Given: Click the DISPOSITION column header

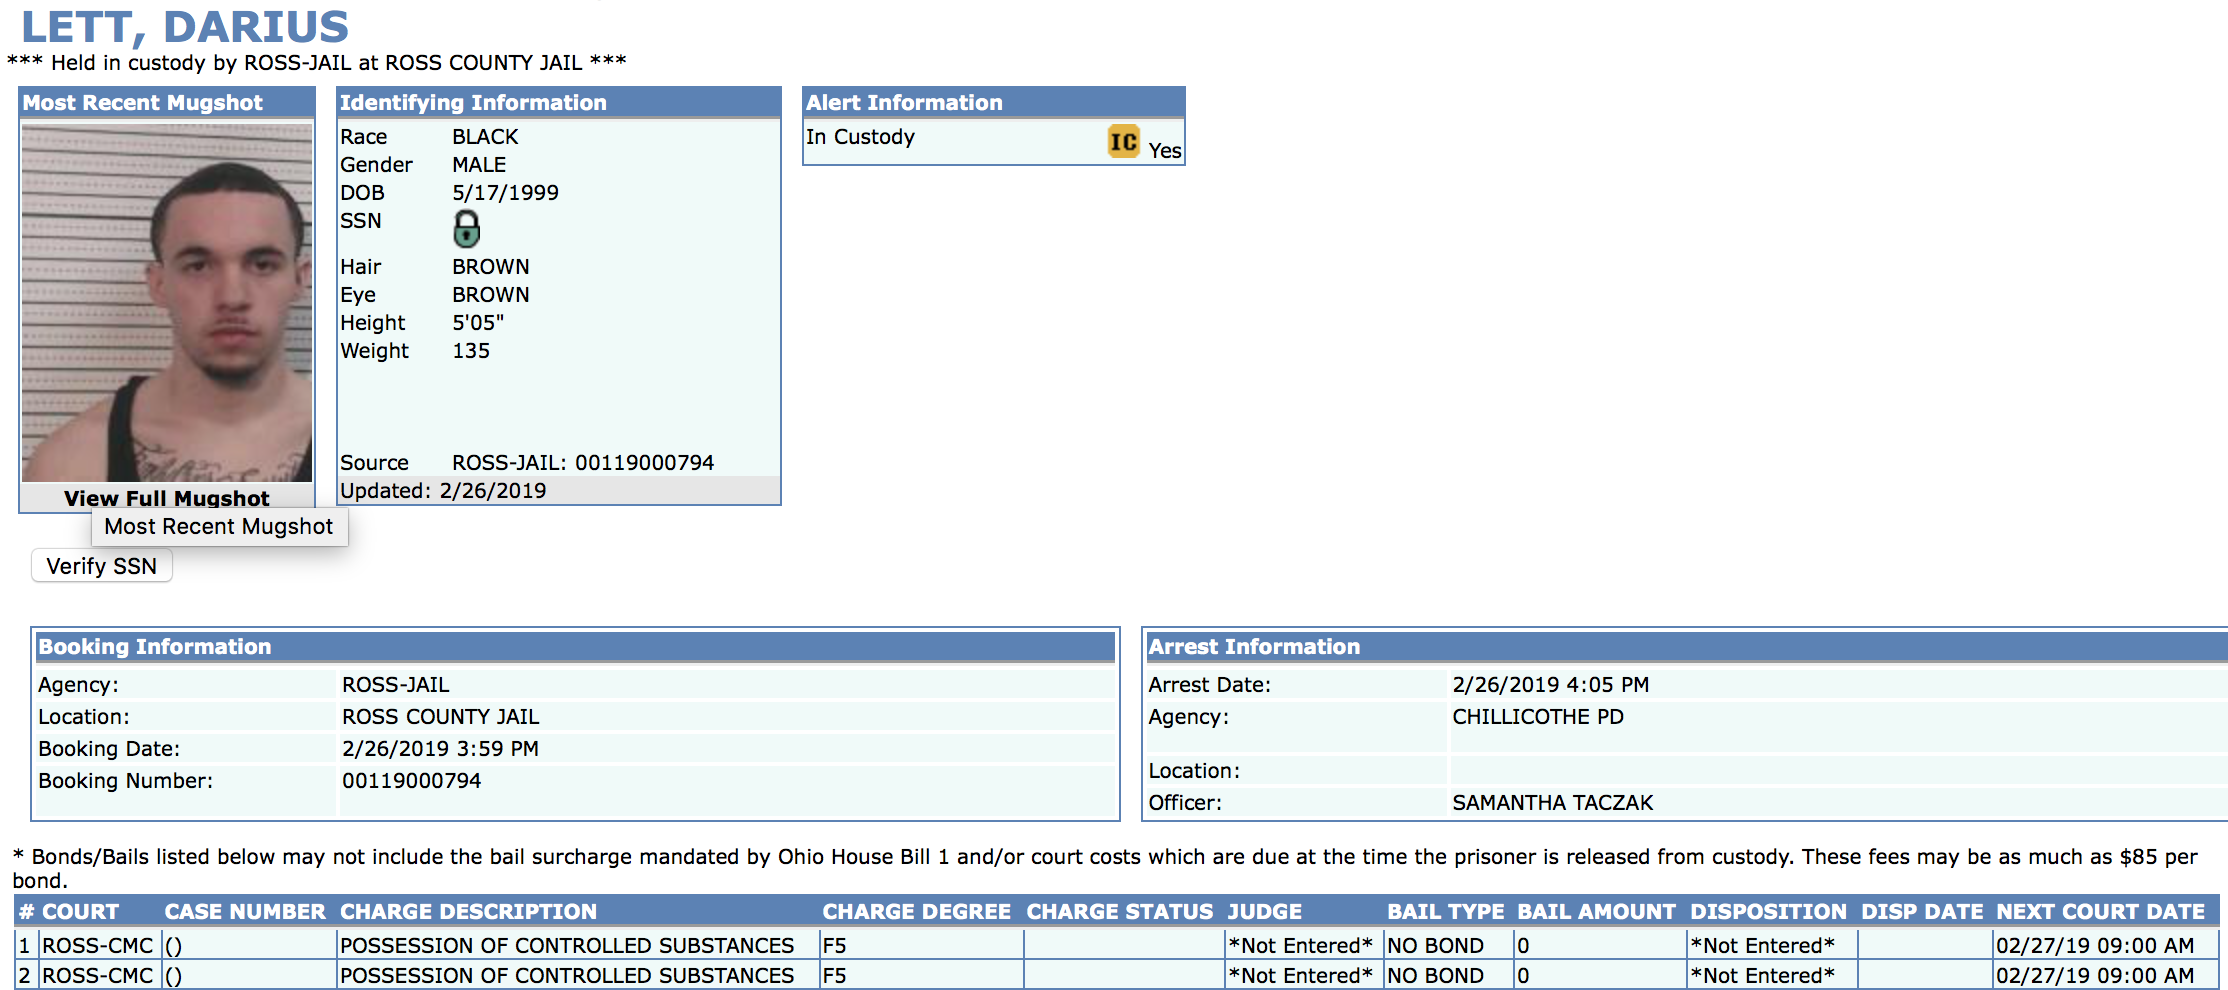Looking at the screenshot, I should pos(1768,911).
